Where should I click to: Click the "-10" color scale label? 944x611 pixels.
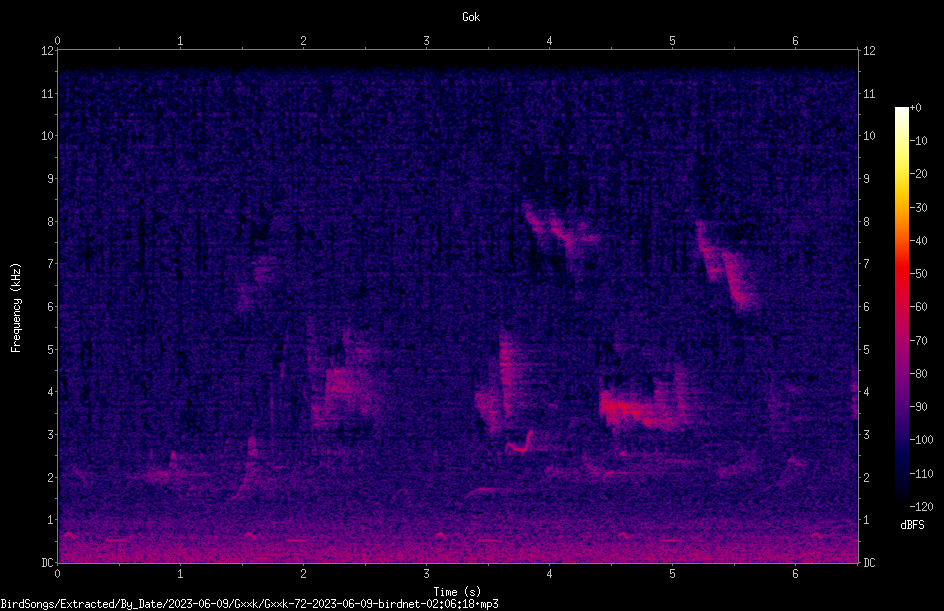(x=919, y=141)
